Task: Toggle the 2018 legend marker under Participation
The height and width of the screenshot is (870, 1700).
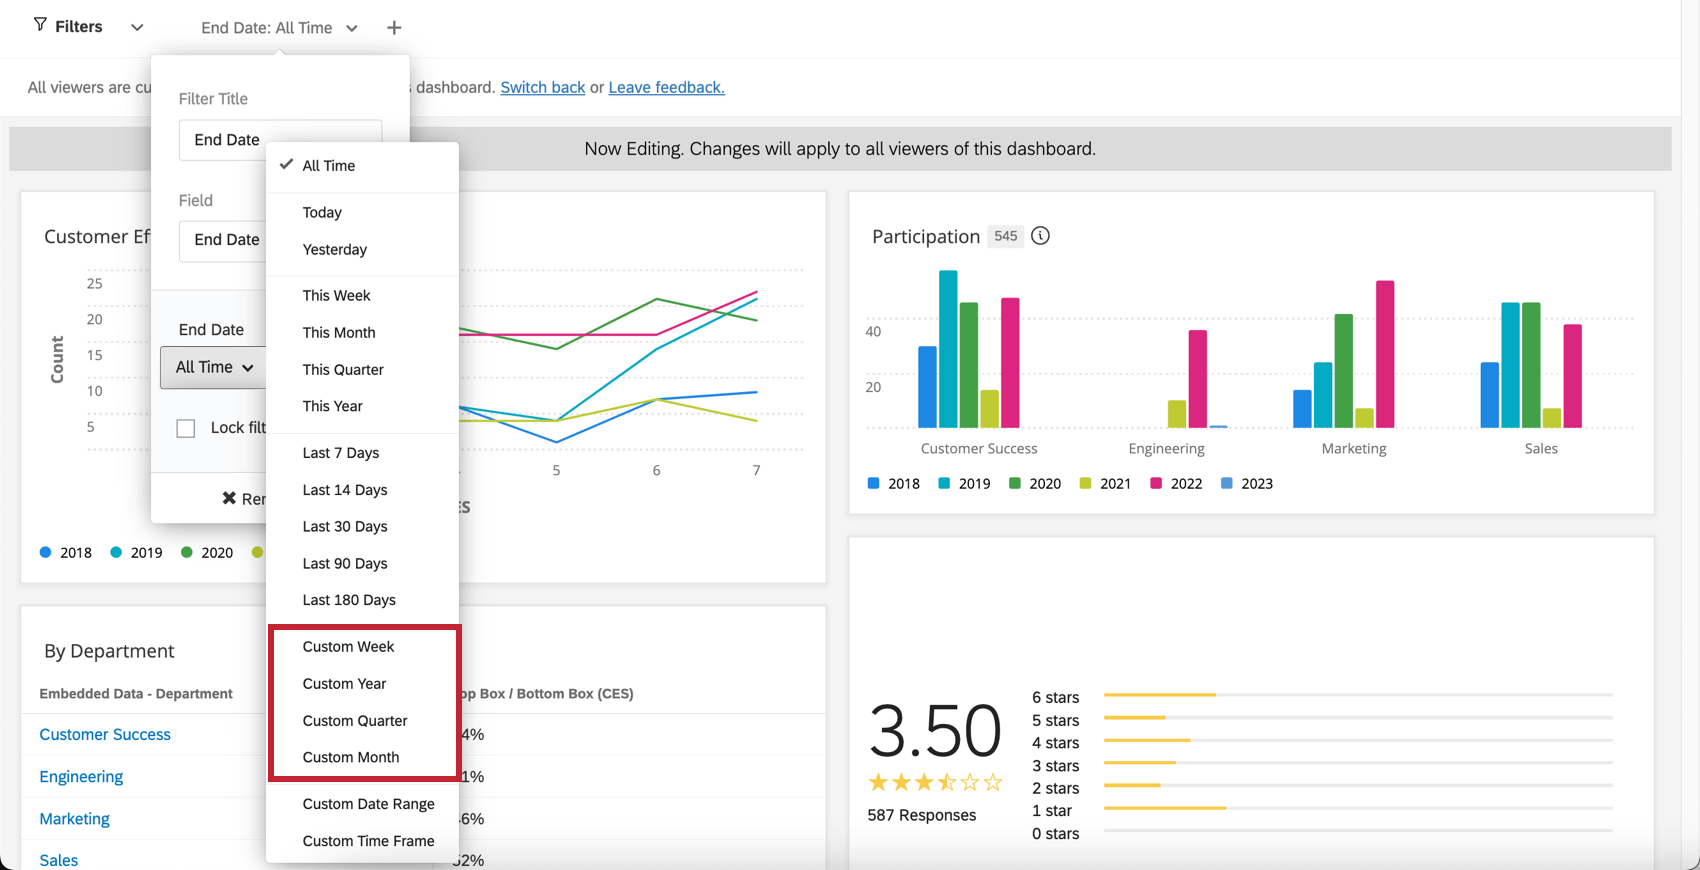Action: 873,483
